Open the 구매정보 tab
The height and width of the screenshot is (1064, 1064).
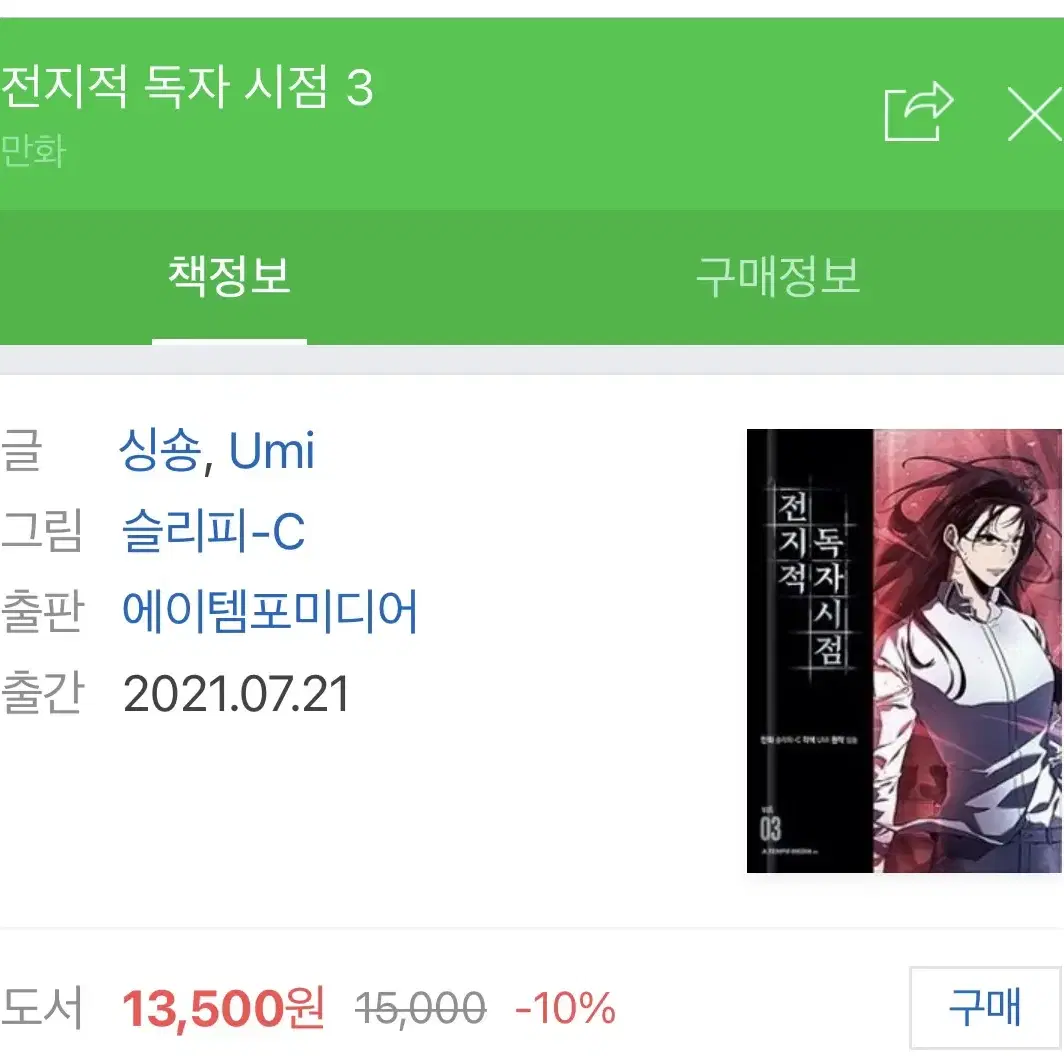click(778, 277)
